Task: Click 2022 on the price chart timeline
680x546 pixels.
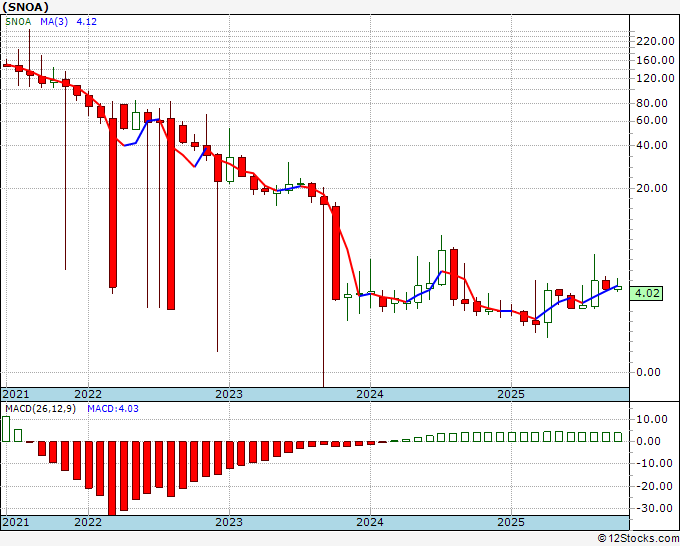Action: pos(88,394)
